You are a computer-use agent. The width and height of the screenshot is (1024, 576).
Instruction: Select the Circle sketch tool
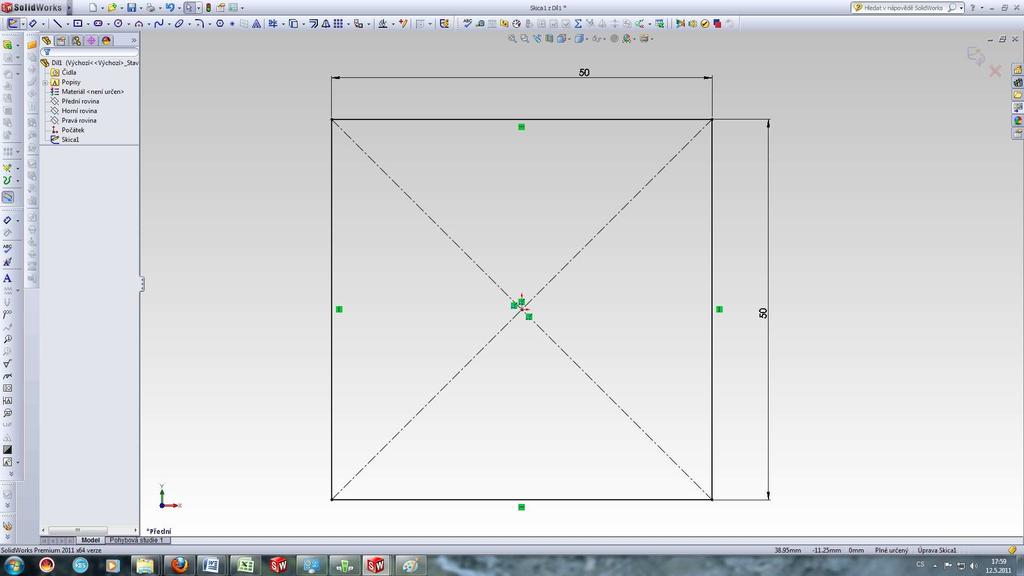(x=118, y=24)
